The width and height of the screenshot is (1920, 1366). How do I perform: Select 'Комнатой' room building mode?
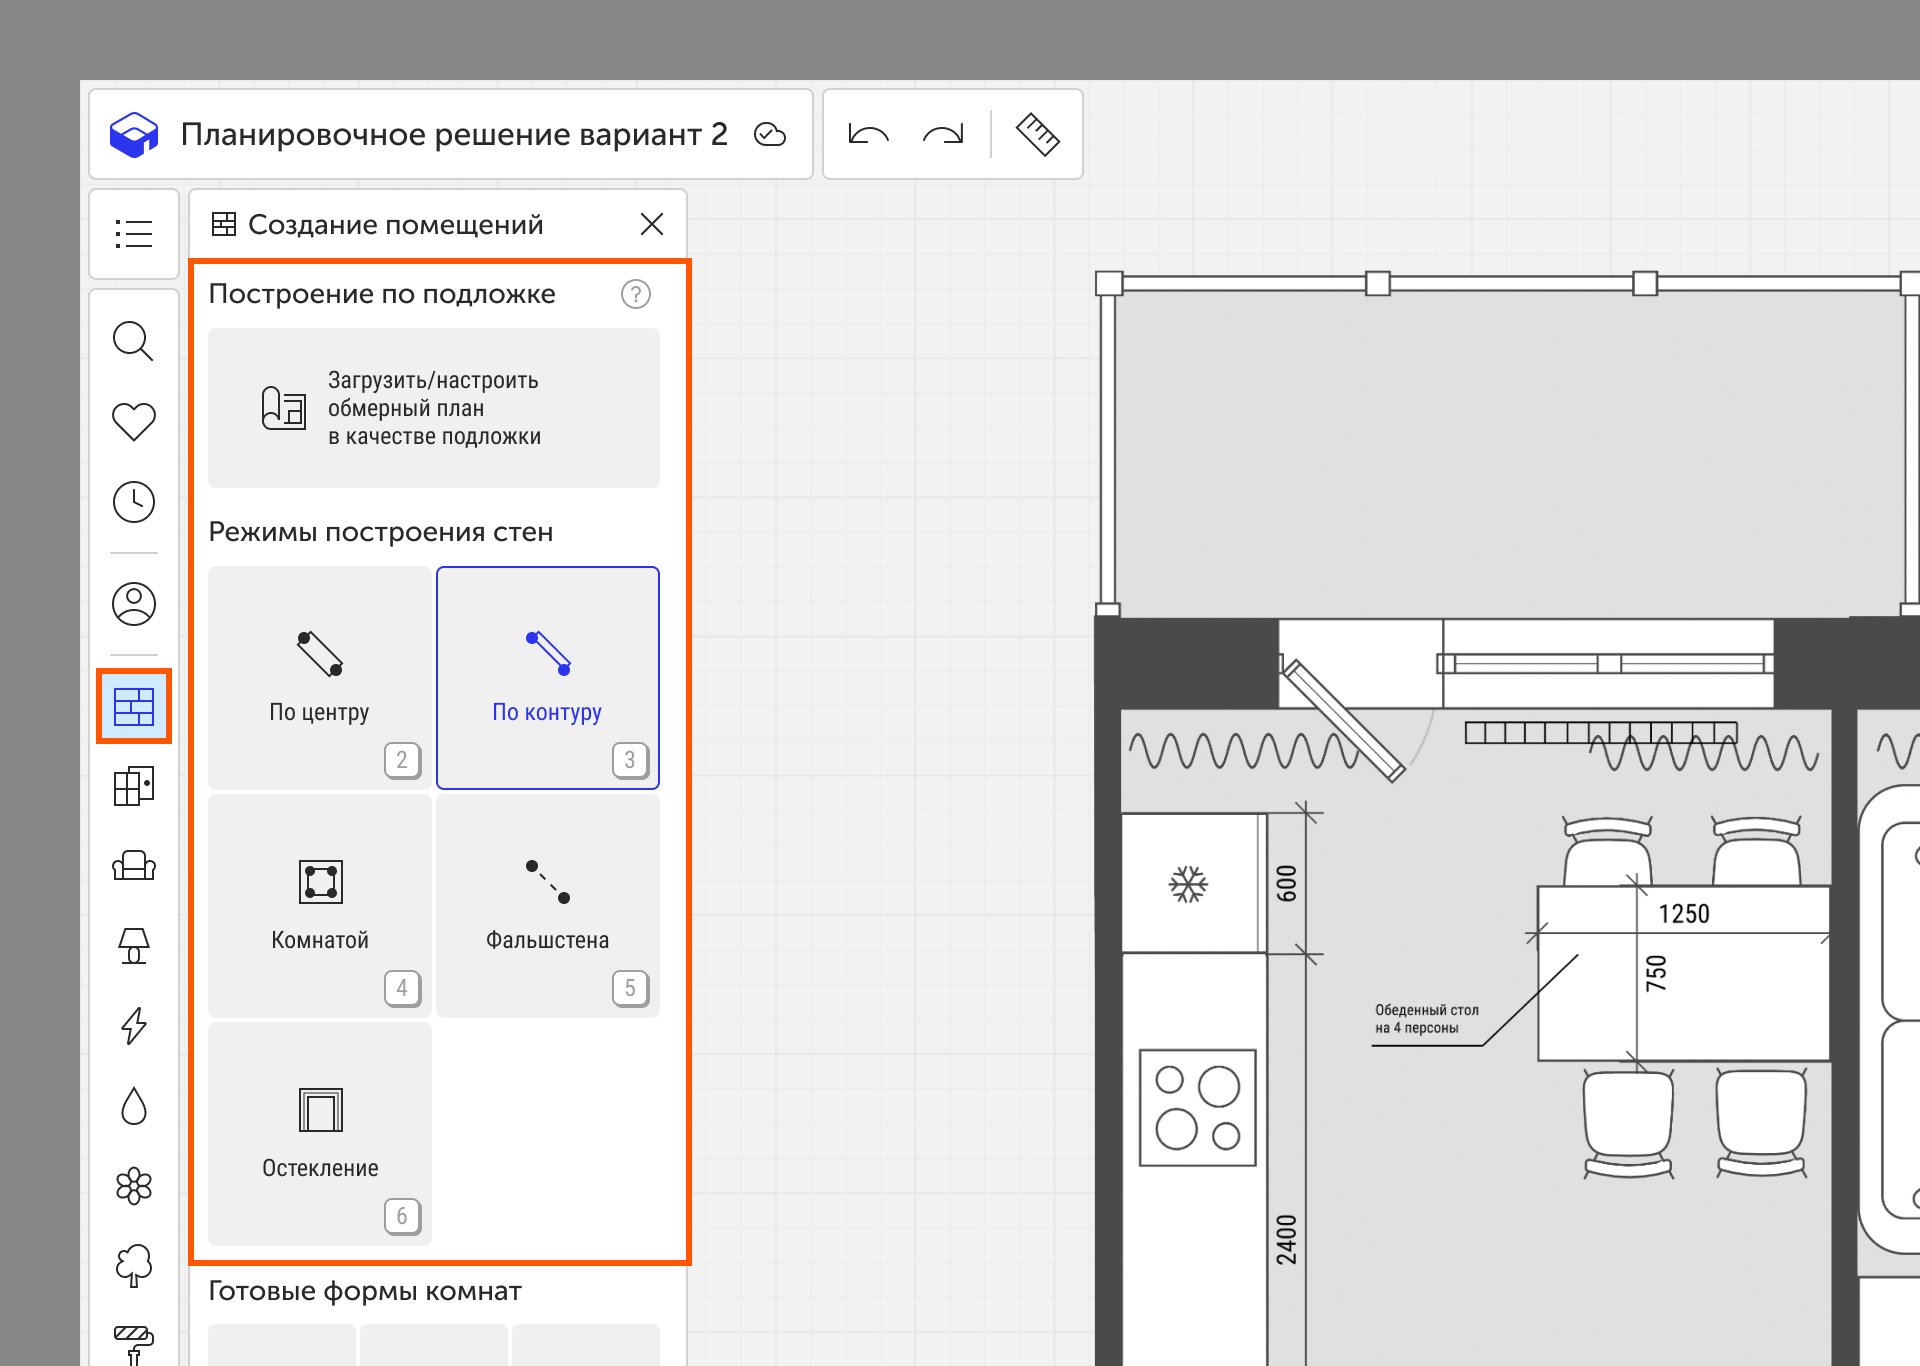pyautogui.click(x=319, y=906)
